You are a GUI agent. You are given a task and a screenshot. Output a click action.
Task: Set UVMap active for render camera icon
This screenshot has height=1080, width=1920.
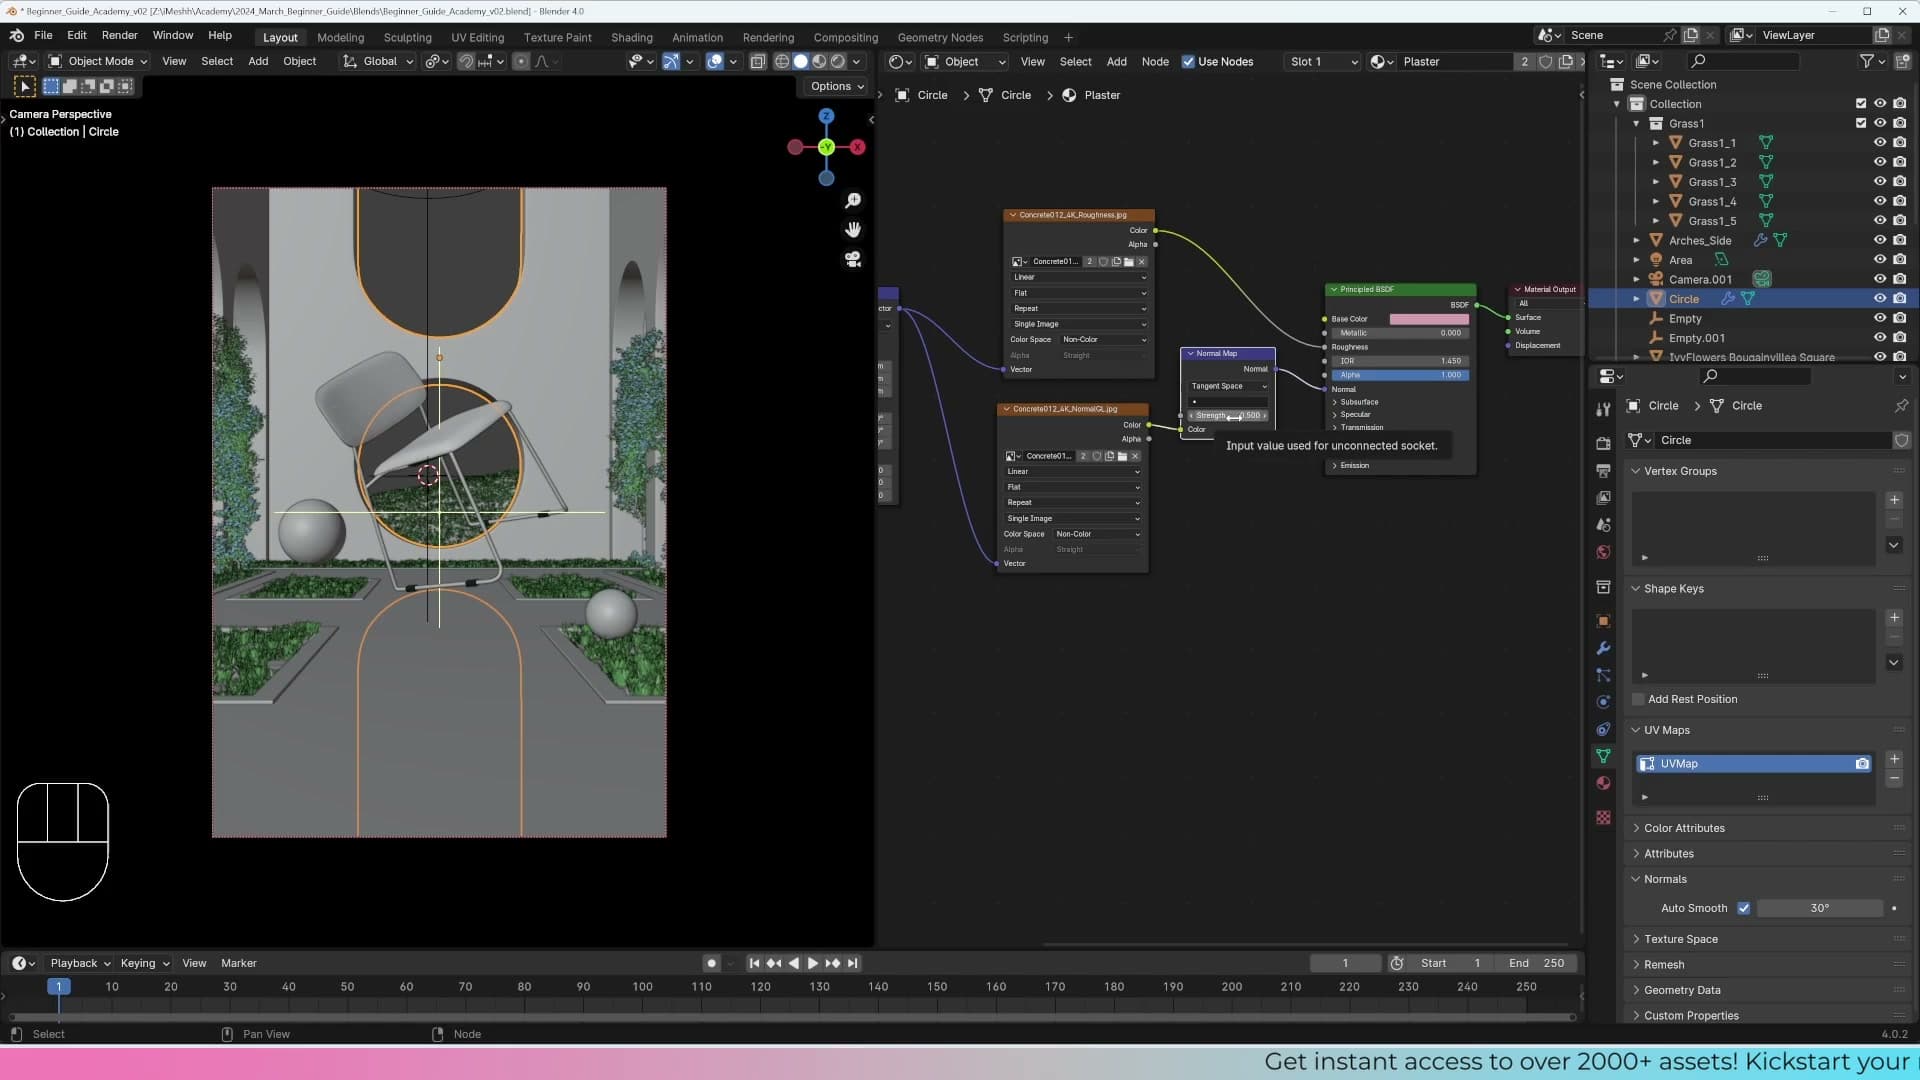[1862, 764]
